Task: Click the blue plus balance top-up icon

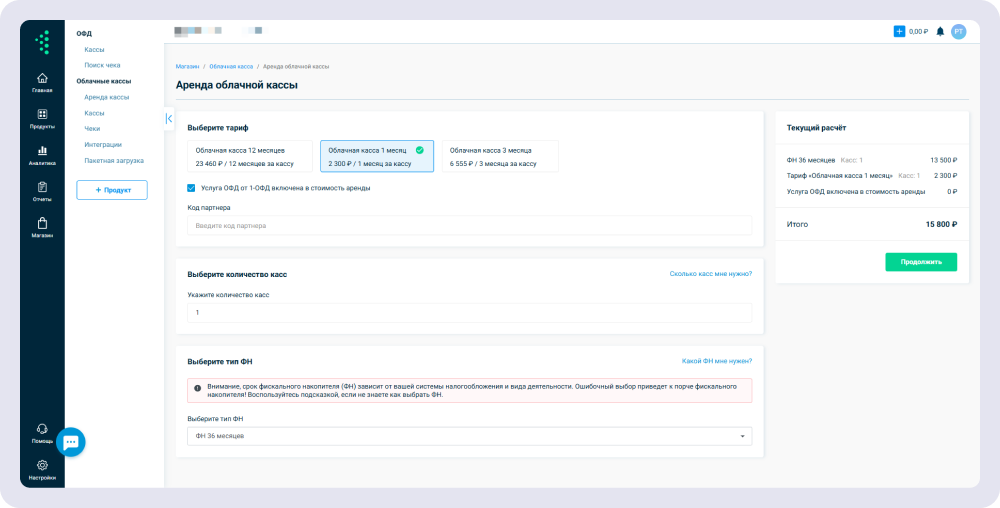Action: click(899, 32)
